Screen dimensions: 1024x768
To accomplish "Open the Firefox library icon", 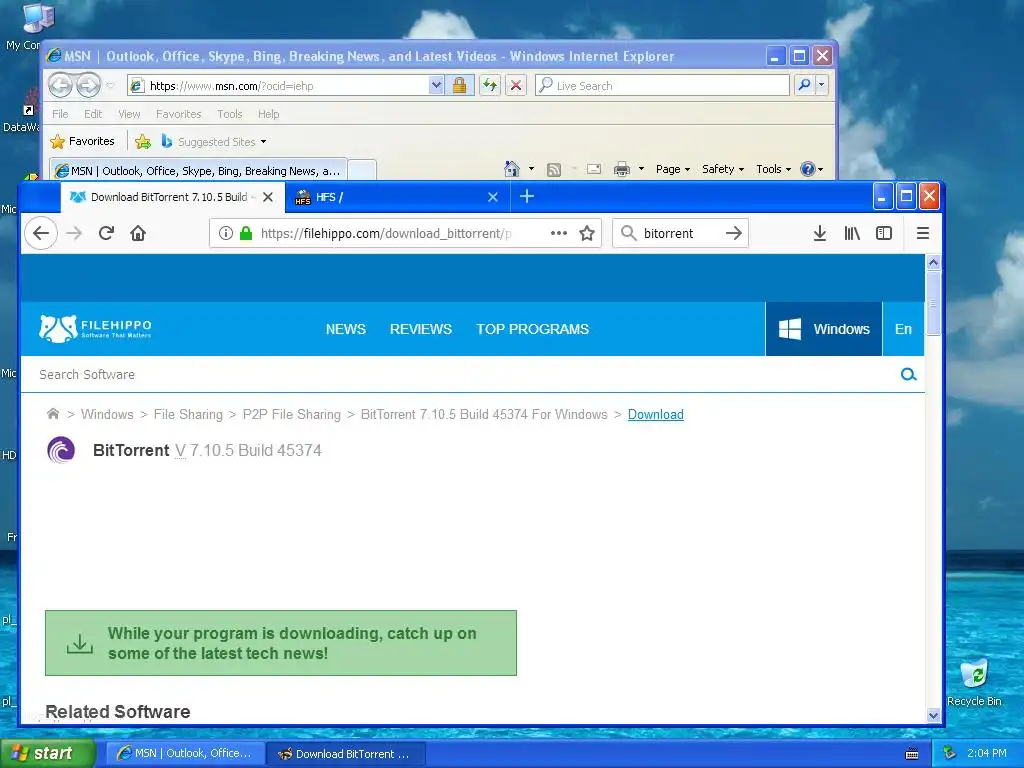I will (x=852, y=233).
